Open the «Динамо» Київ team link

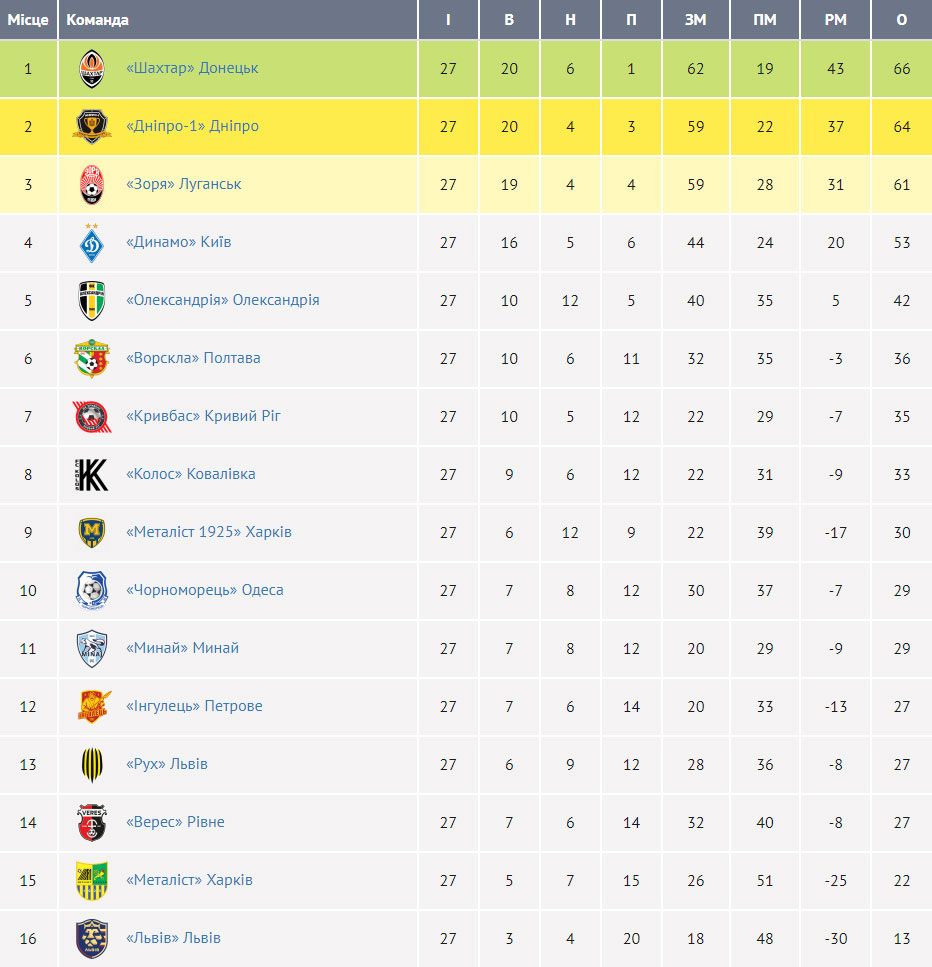[x=178, y=242]
